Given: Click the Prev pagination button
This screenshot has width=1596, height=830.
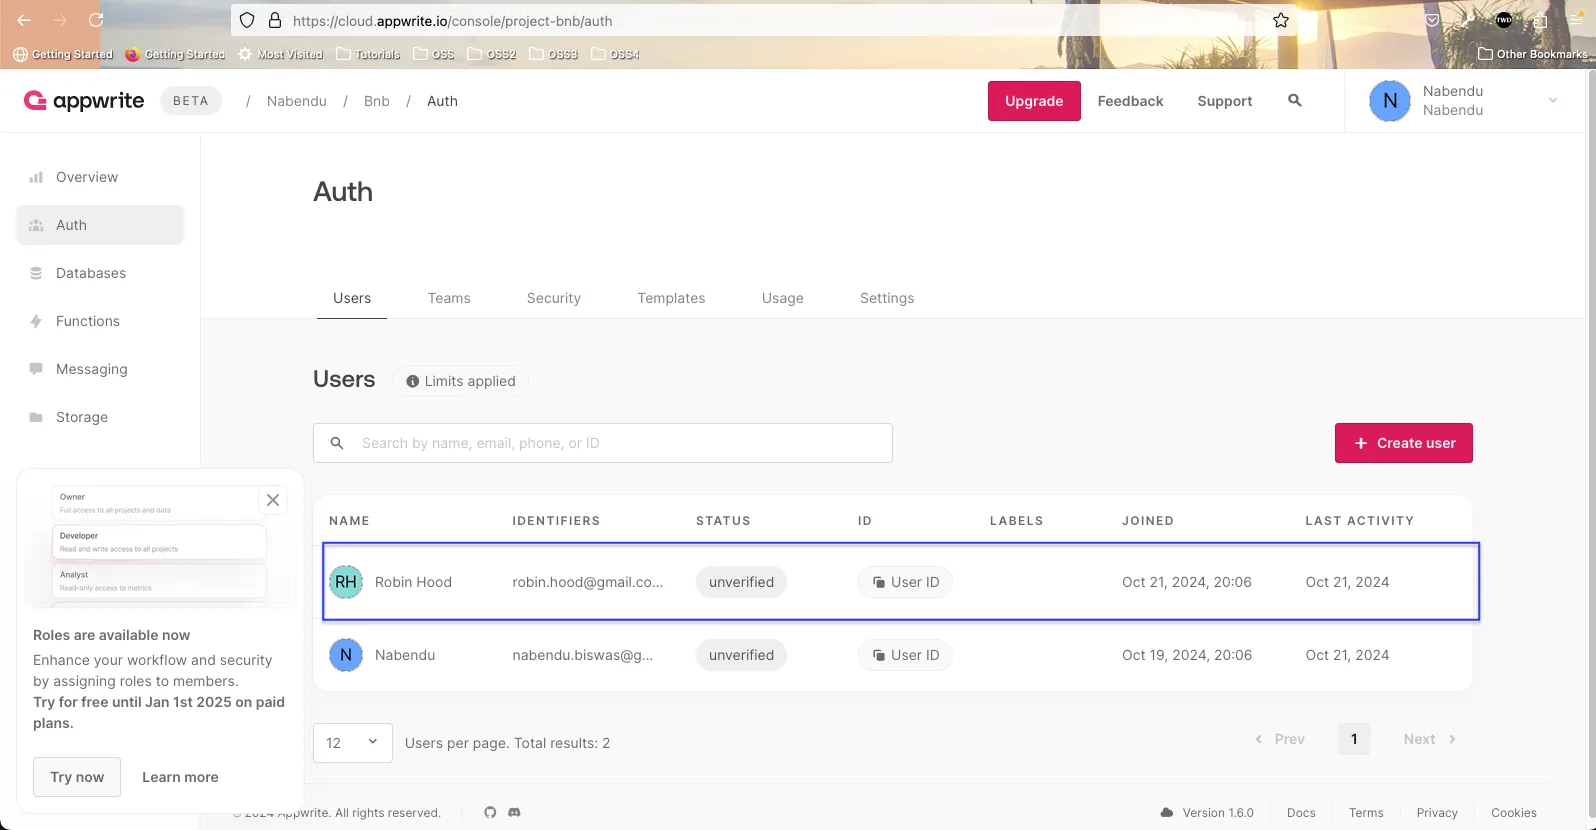Looking at the screenshot, I should (x=1280, y=739).
